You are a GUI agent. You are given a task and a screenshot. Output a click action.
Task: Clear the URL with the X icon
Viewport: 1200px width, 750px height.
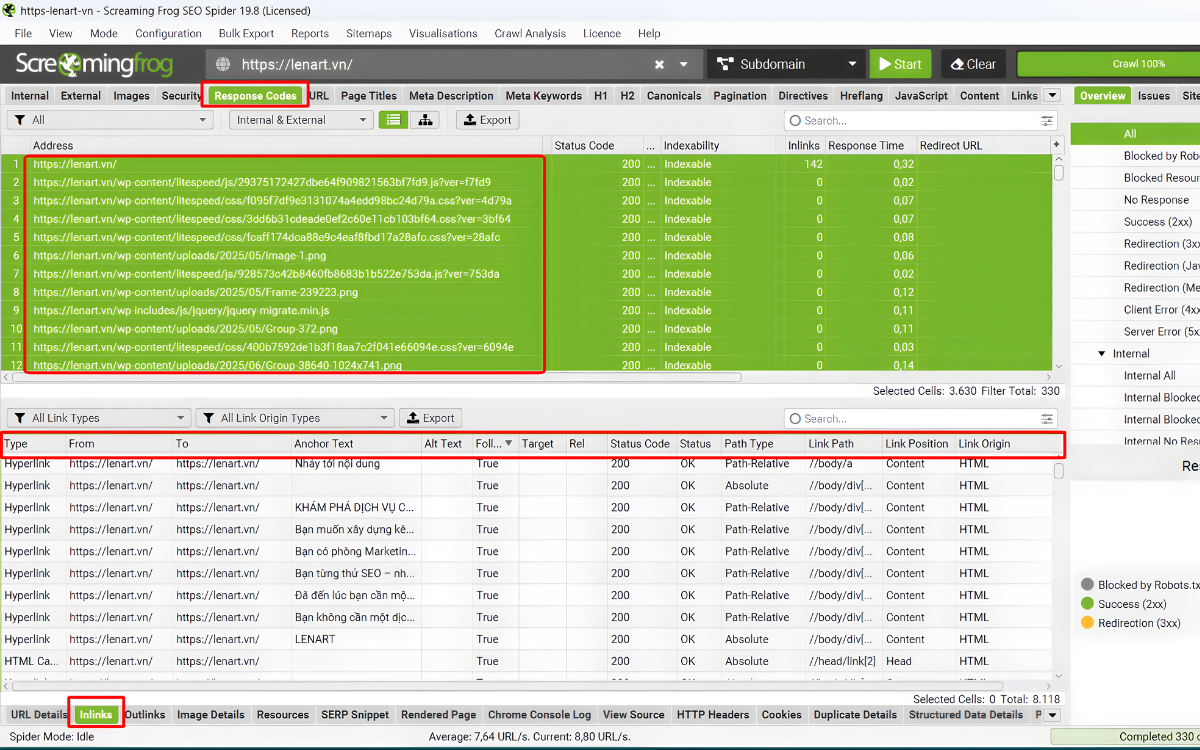pyautogui.click(x=659, y=64)
